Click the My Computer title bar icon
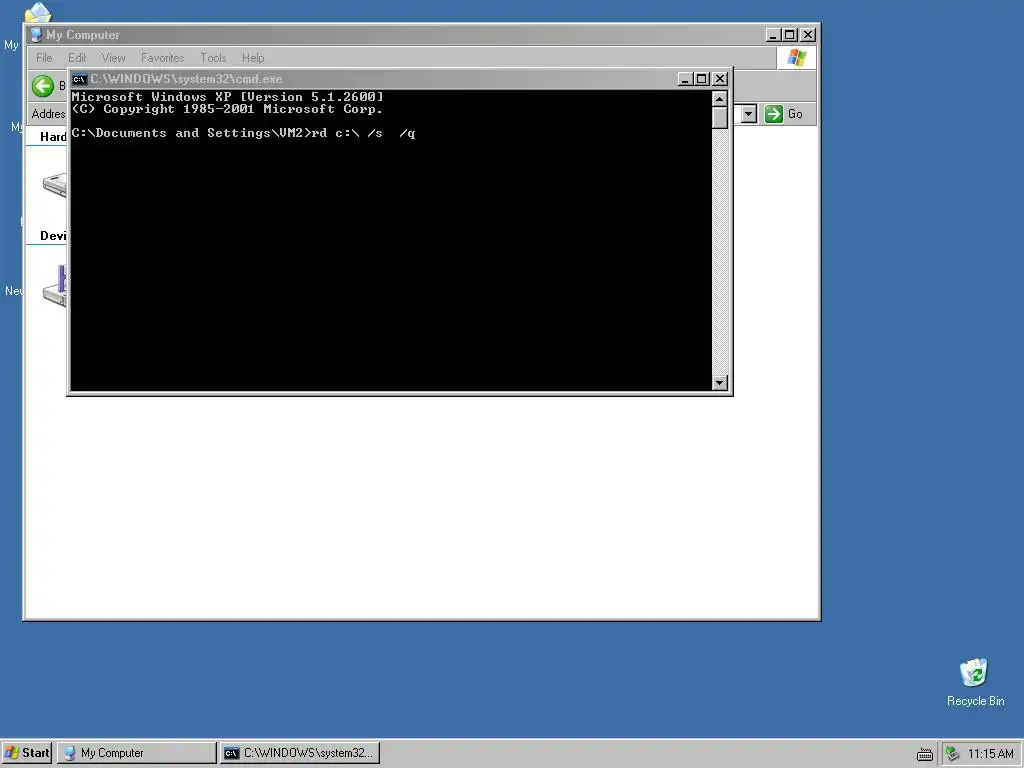 click(37, 35)
